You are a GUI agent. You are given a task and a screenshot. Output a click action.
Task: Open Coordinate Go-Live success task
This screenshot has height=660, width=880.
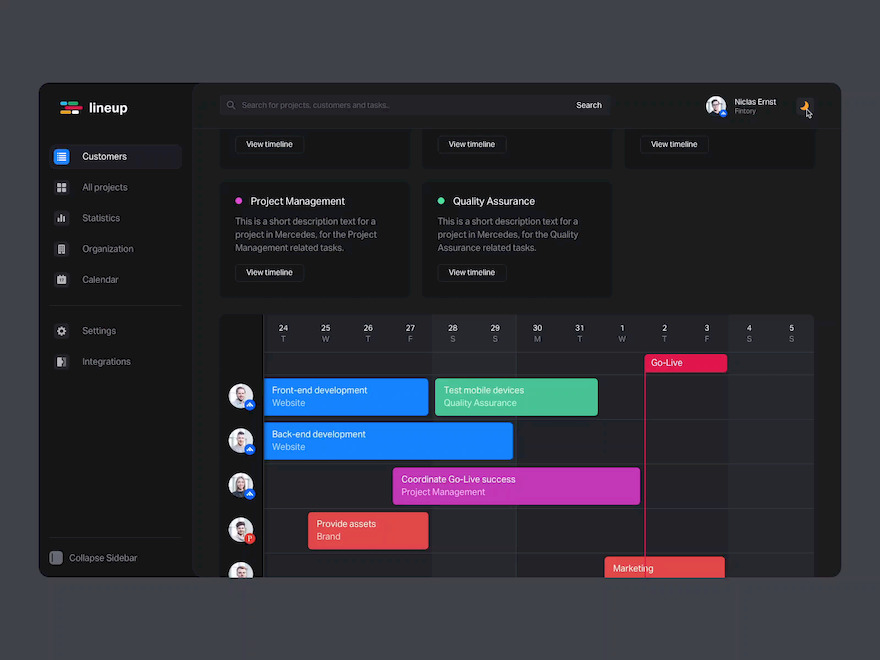(x=516, y=485)
